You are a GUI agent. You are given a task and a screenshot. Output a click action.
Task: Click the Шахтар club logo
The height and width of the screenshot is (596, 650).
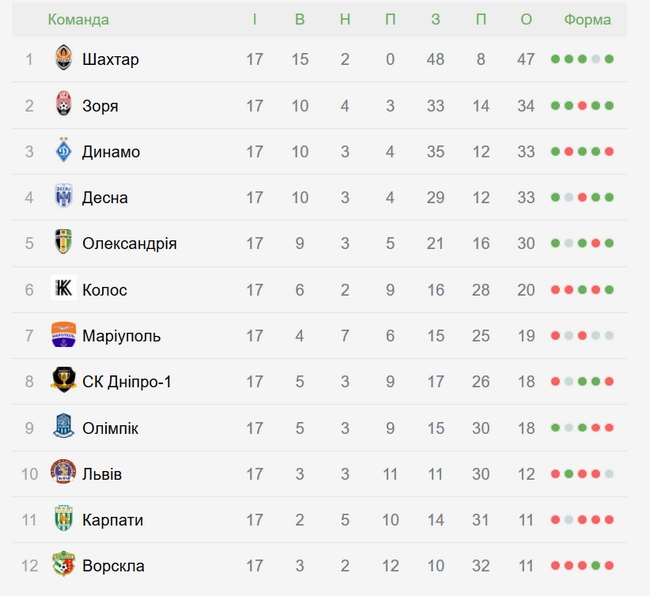click(64, 59)
